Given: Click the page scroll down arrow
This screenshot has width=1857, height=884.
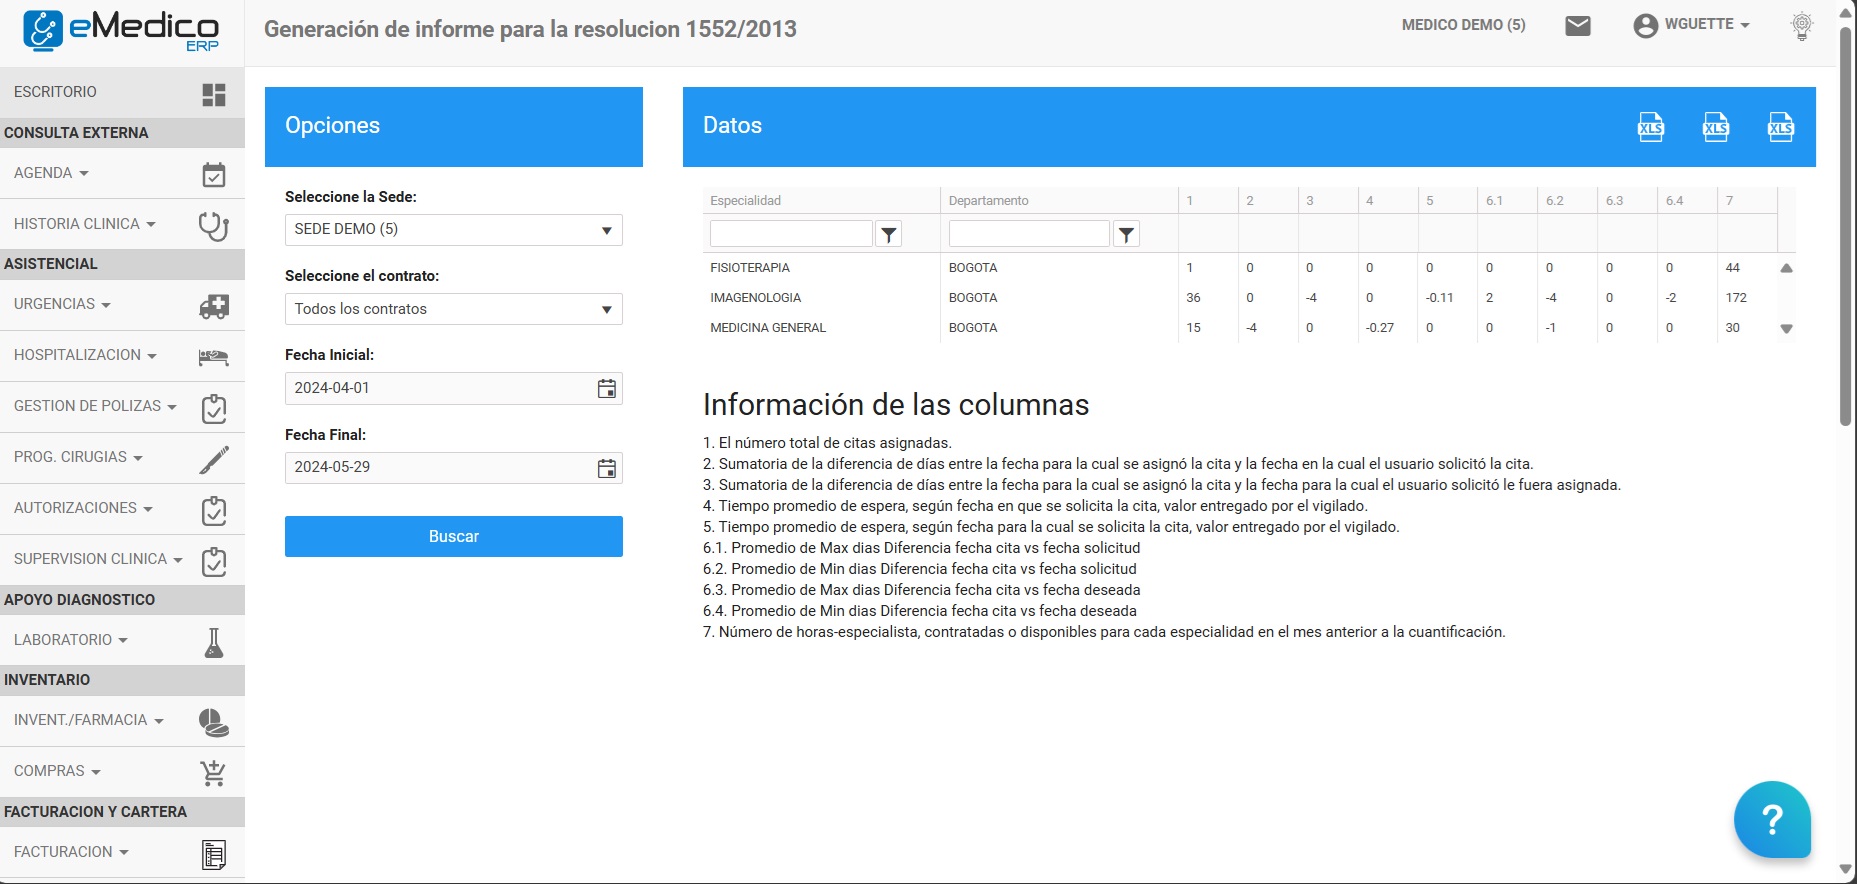Looking at the screenshot, I should click(x=1846, y=870).
